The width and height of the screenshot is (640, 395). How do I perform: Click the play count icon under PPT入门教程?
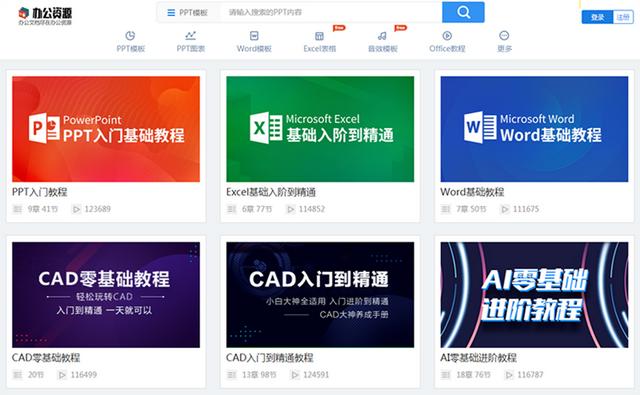[76, 209]
